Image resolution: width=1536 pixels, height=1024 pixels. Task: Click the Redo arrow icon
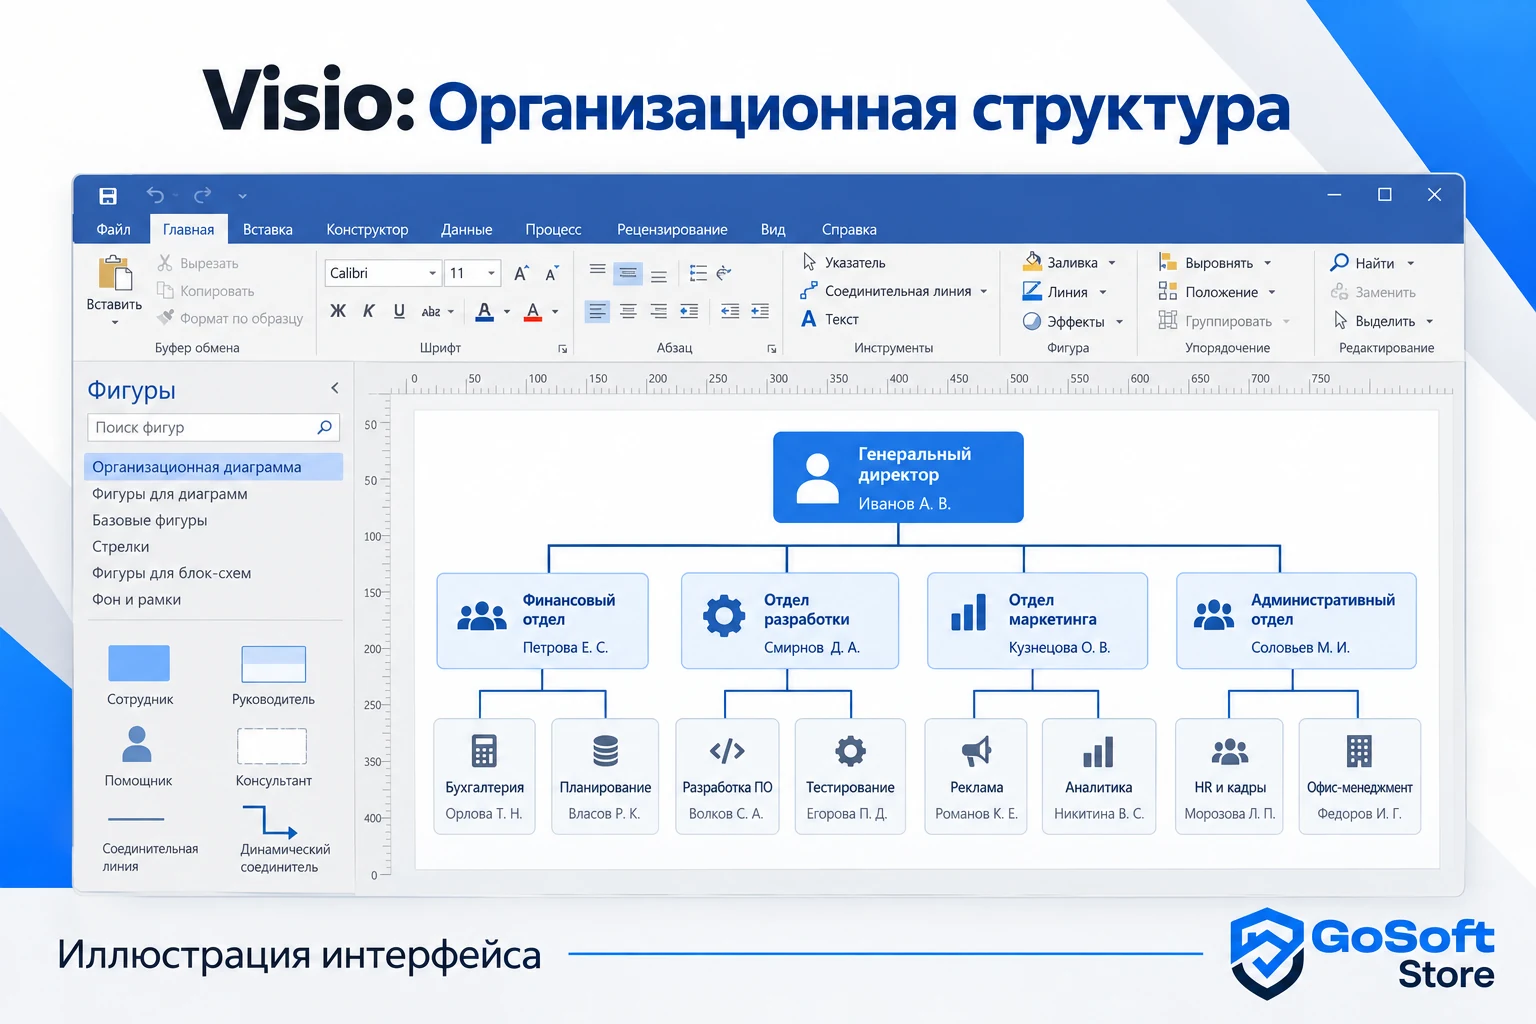(202, 195)
